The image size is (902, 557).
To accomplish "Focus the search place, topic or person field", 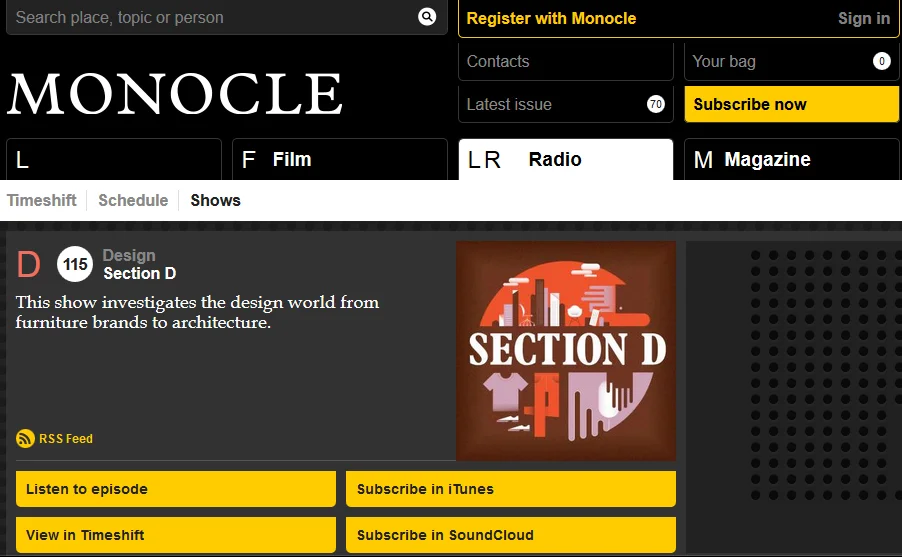I will tap(227, 17).
